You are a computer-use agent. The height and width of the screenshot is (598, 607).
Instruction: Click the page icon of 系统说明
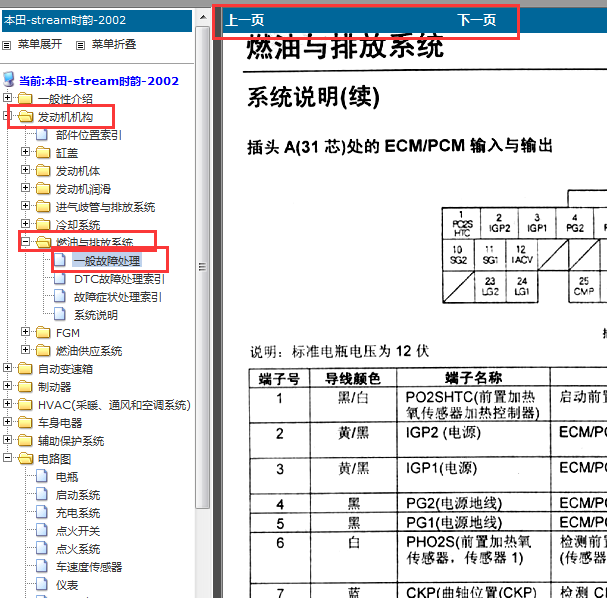pyautogui.click(x=60, y=314)
